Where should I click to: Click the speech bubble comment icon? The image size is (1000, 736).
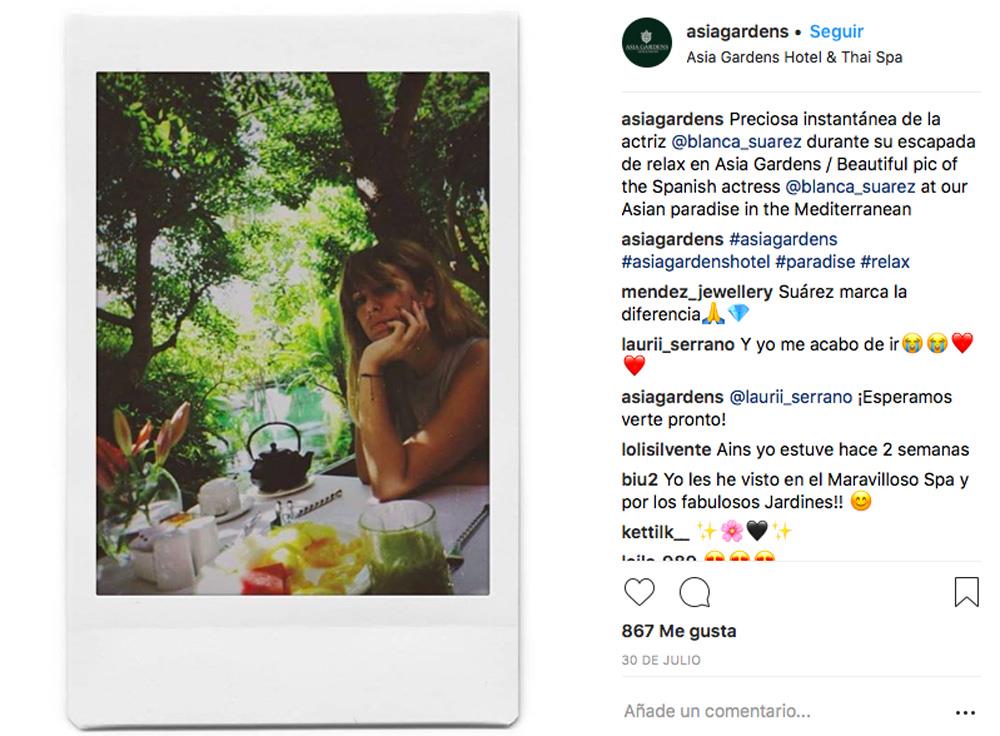[x=694, y=592]
